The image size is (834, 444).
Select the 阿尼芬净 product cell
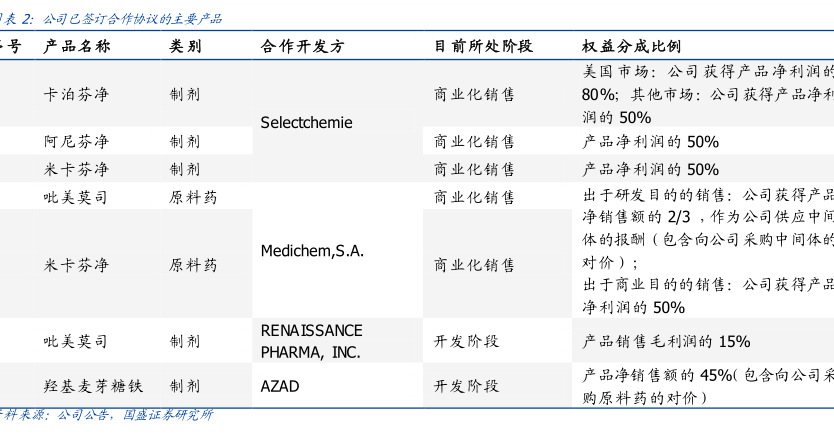point(77,142)
